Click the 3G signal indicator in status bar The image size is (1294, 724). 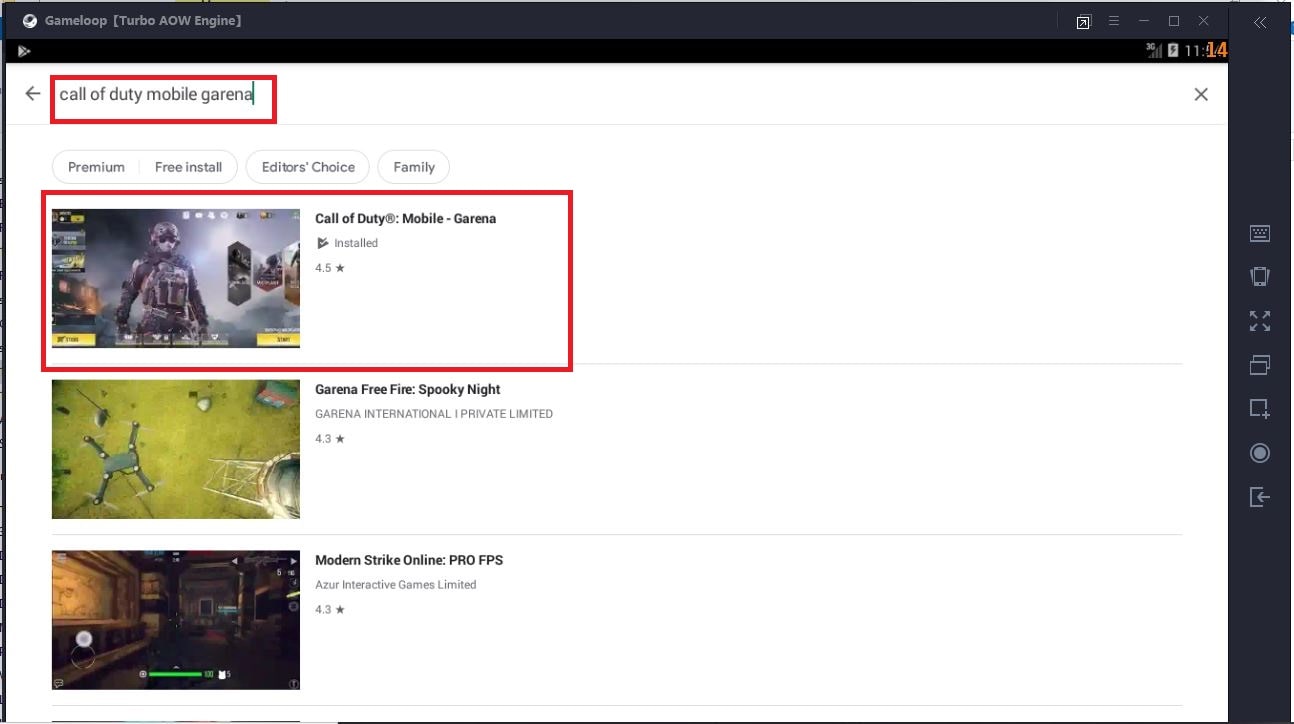pos(1156,50)
